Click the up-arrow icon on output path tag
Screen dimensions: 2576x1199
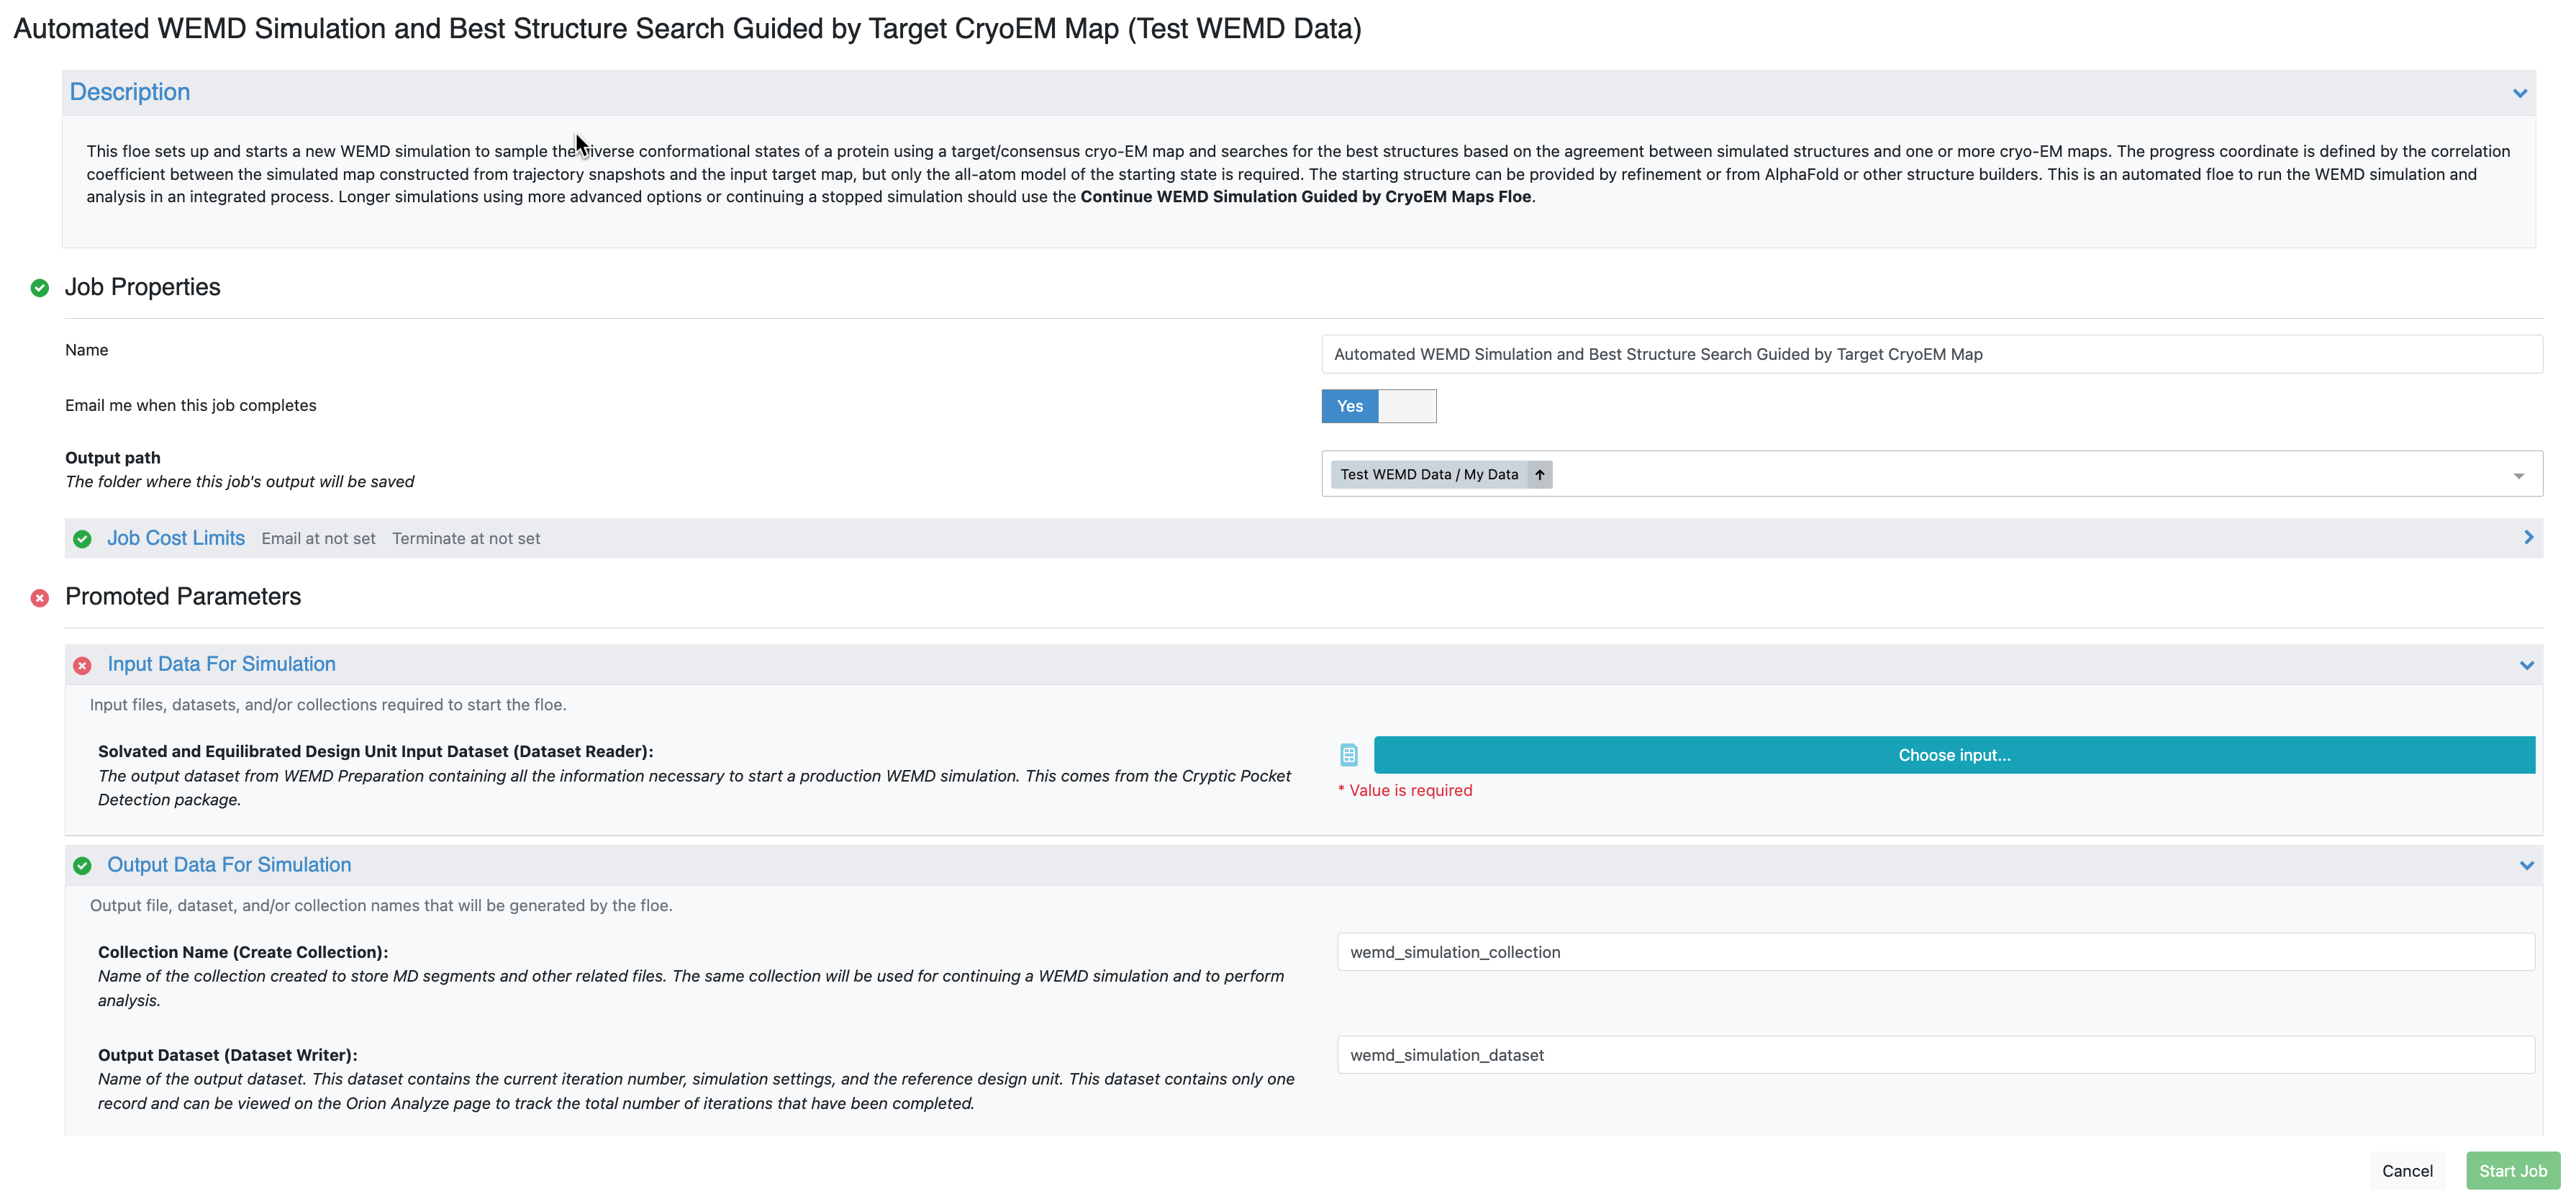[1540, 475]
